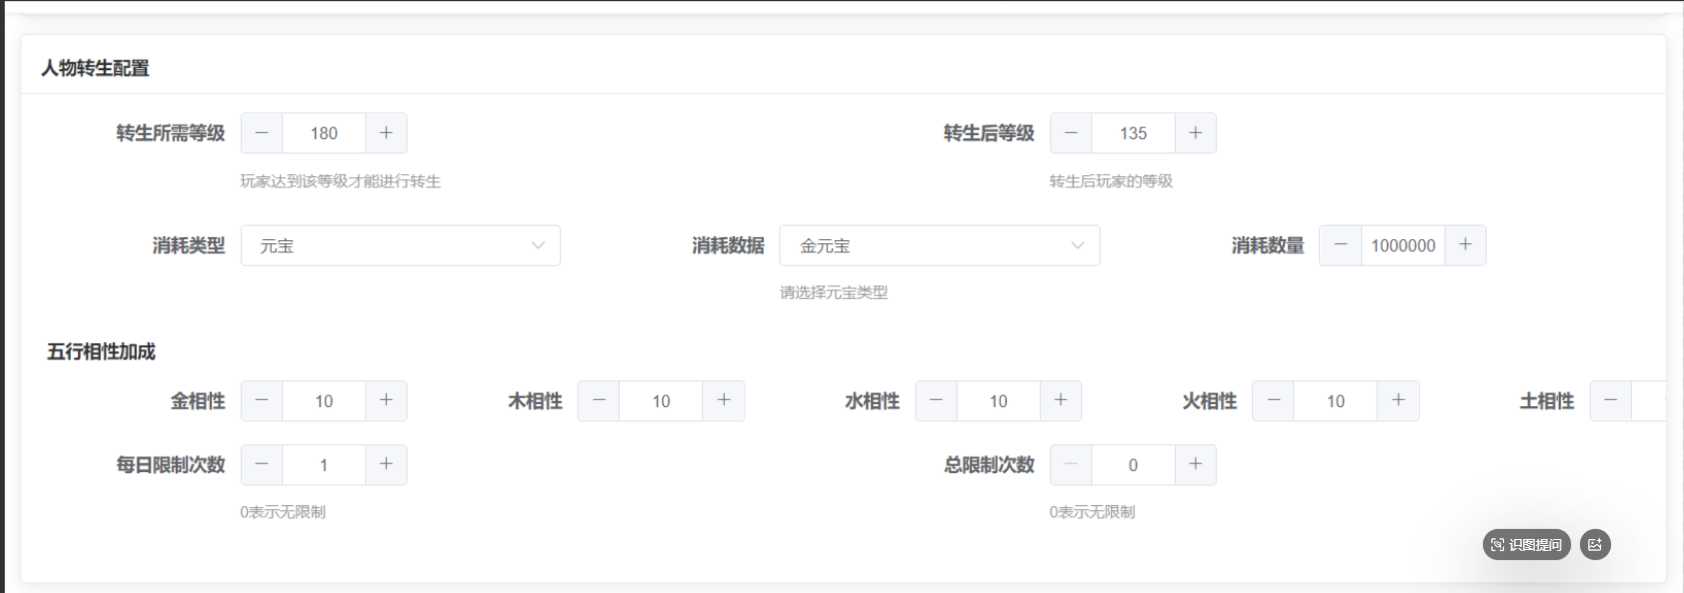Increment 金相性 value
This screenshot has height=593, width=1684.
coord(386,401)
